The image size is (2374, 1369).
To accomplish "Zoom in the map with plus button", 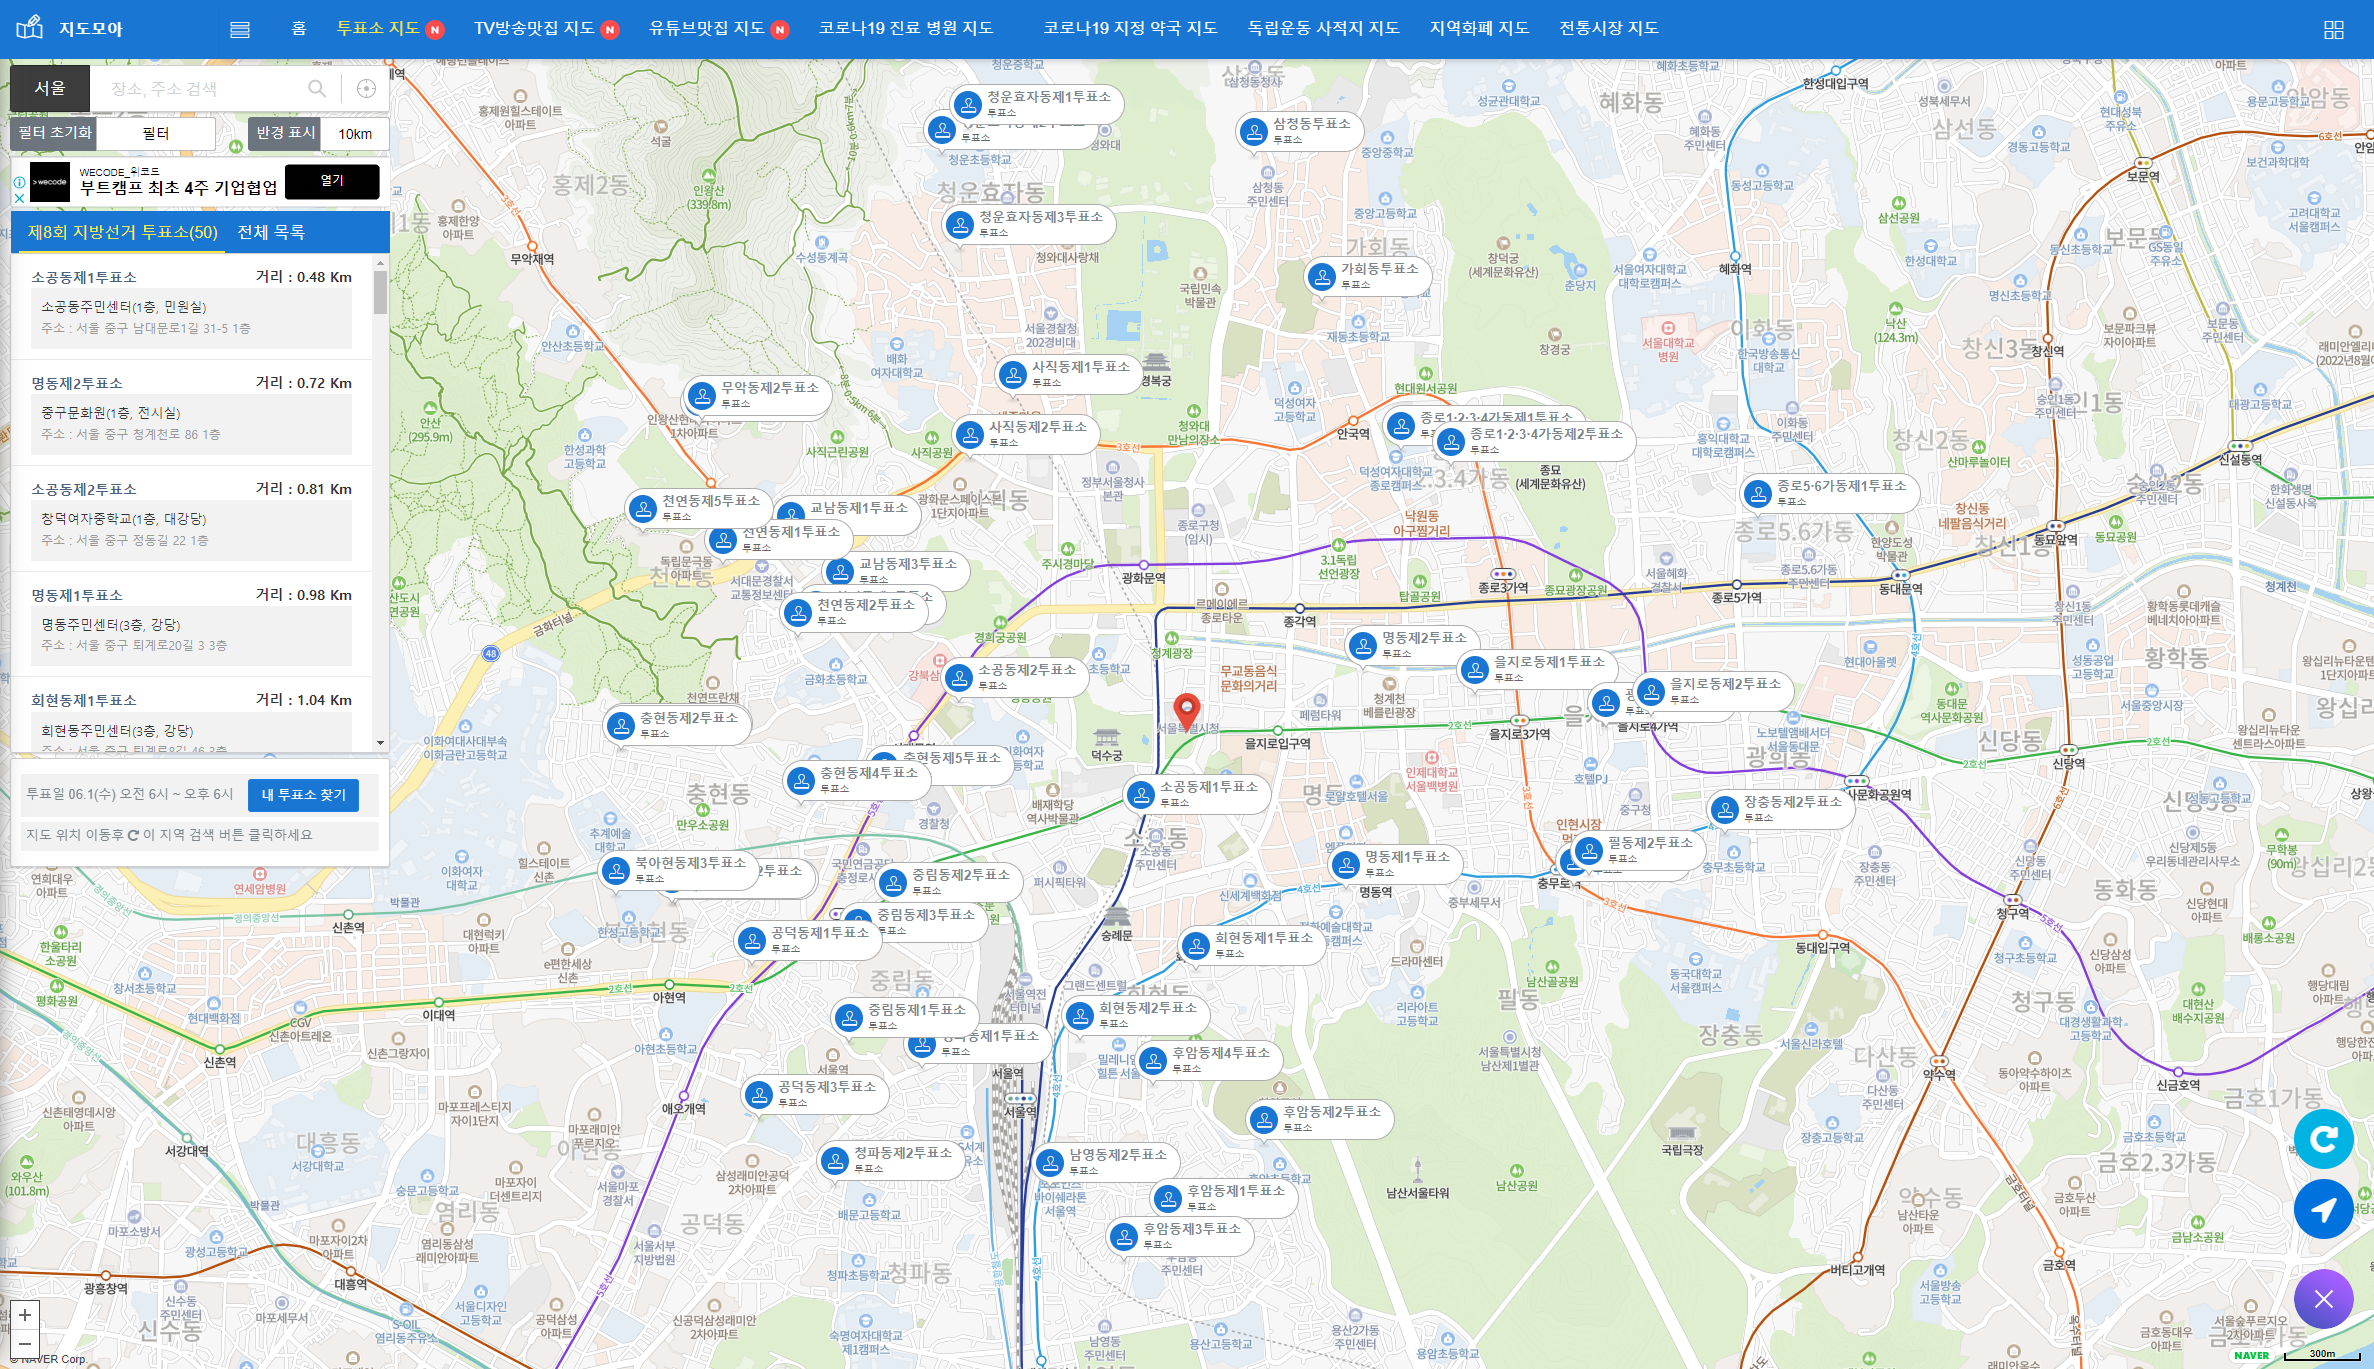I will 25,1314.
